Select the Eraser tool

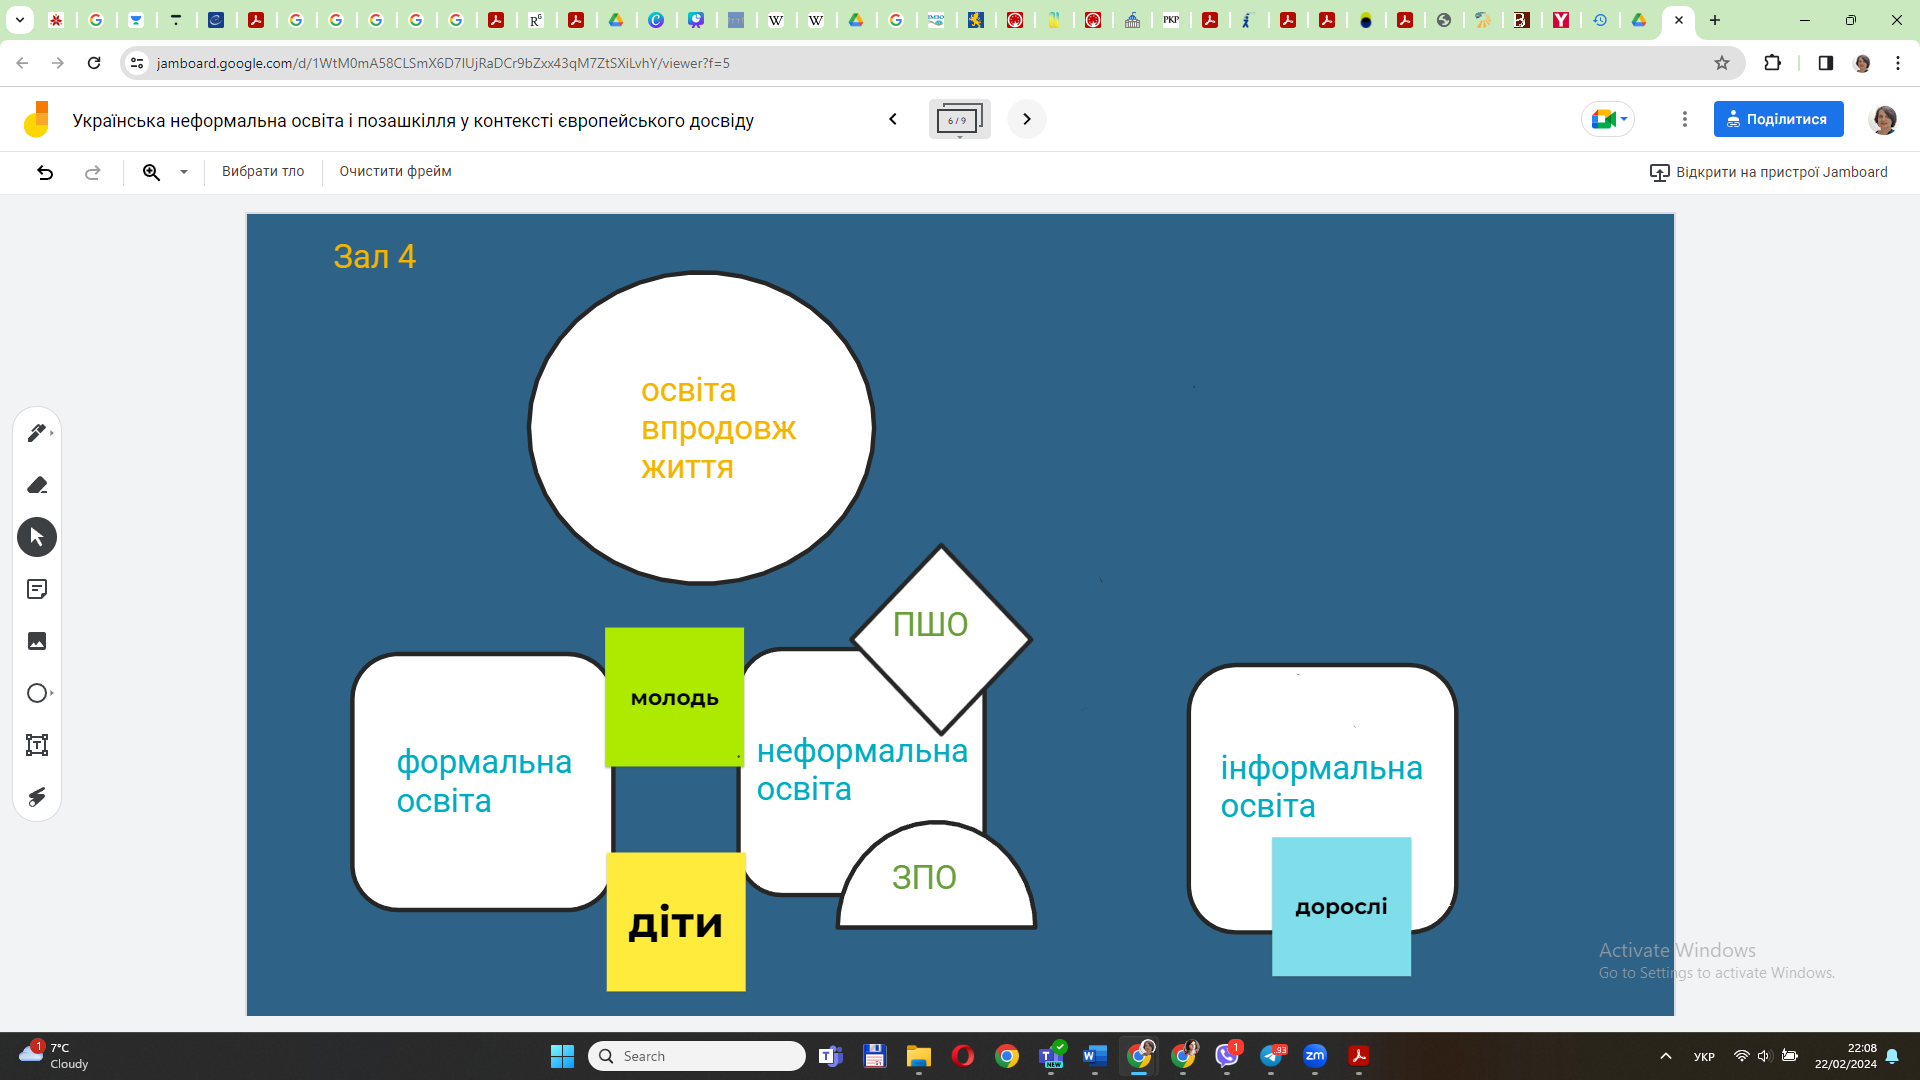coord(37,485)
